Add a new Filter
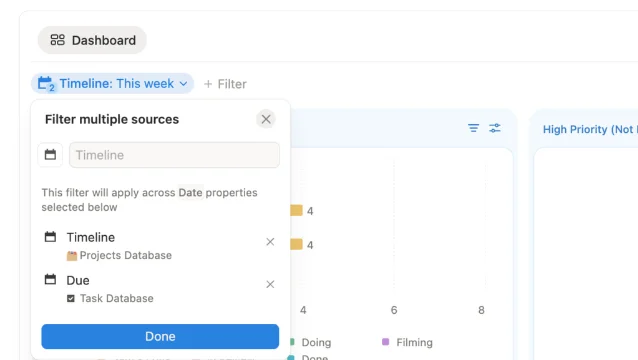638x360 pixels. click(225, 84)
